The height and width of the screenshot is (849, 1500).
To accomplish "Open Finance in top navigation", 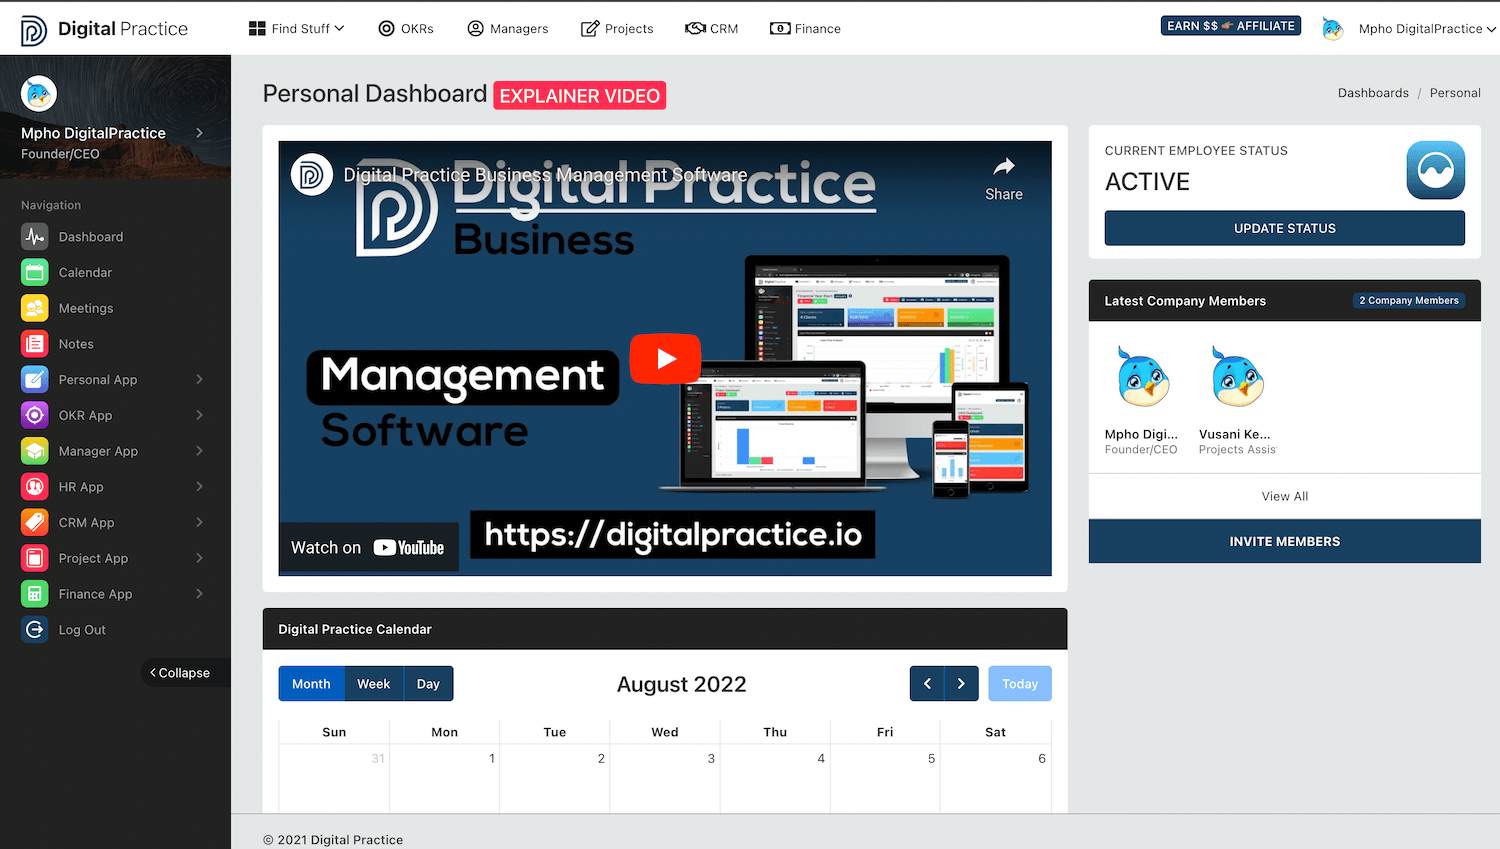I will tap(805, 29).
